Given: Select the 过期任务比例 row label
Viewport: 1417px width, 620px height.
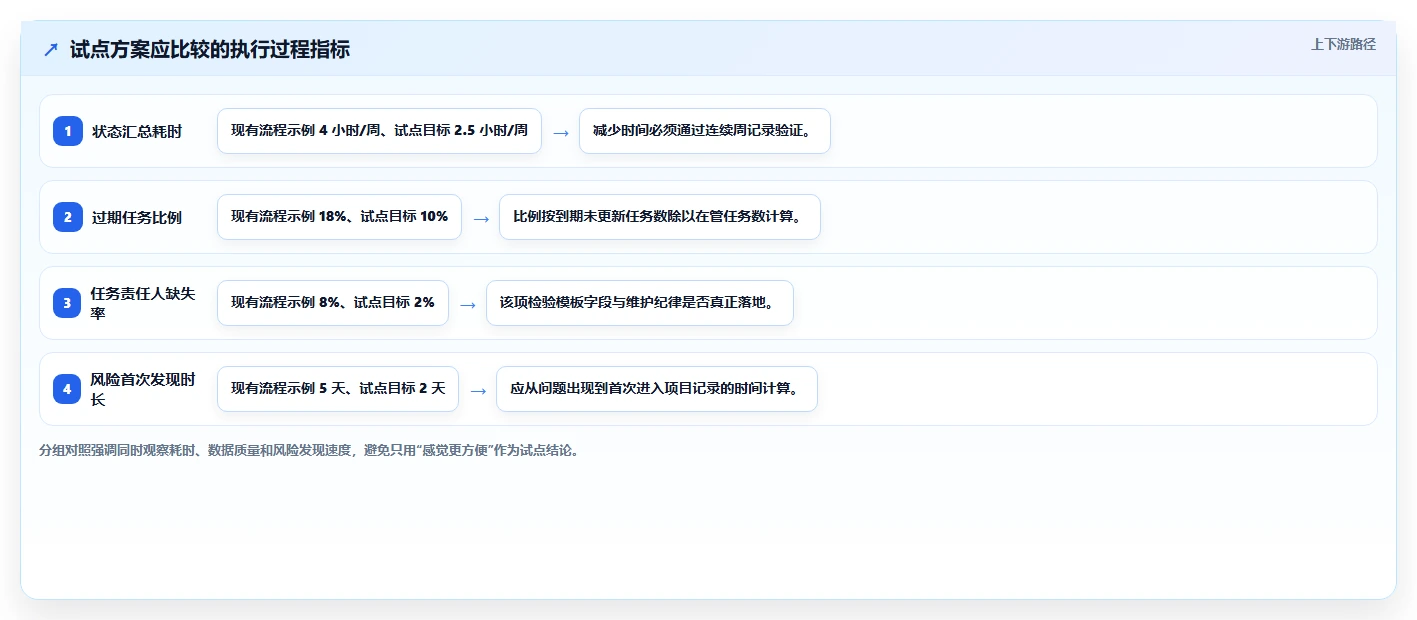Looking at the screenshot, I should [137, 217].
